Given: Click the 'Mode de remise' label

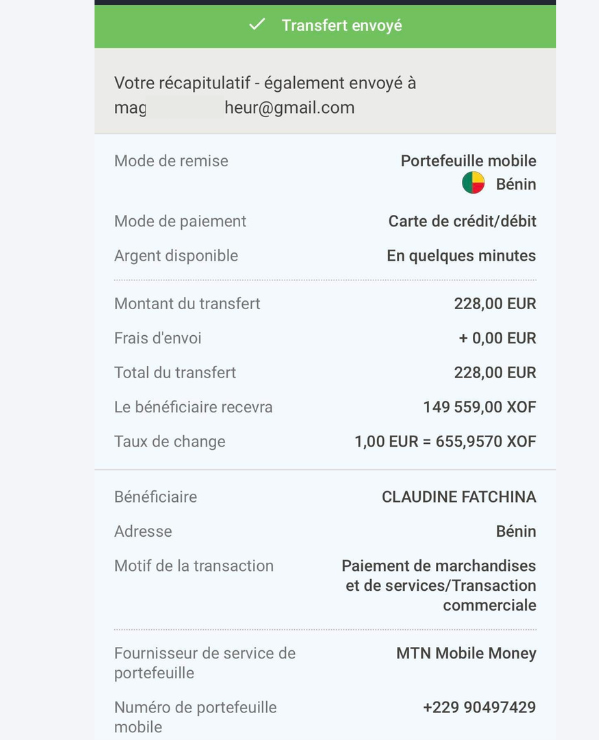Looking at the screenshot, I should tap(171, 161).
